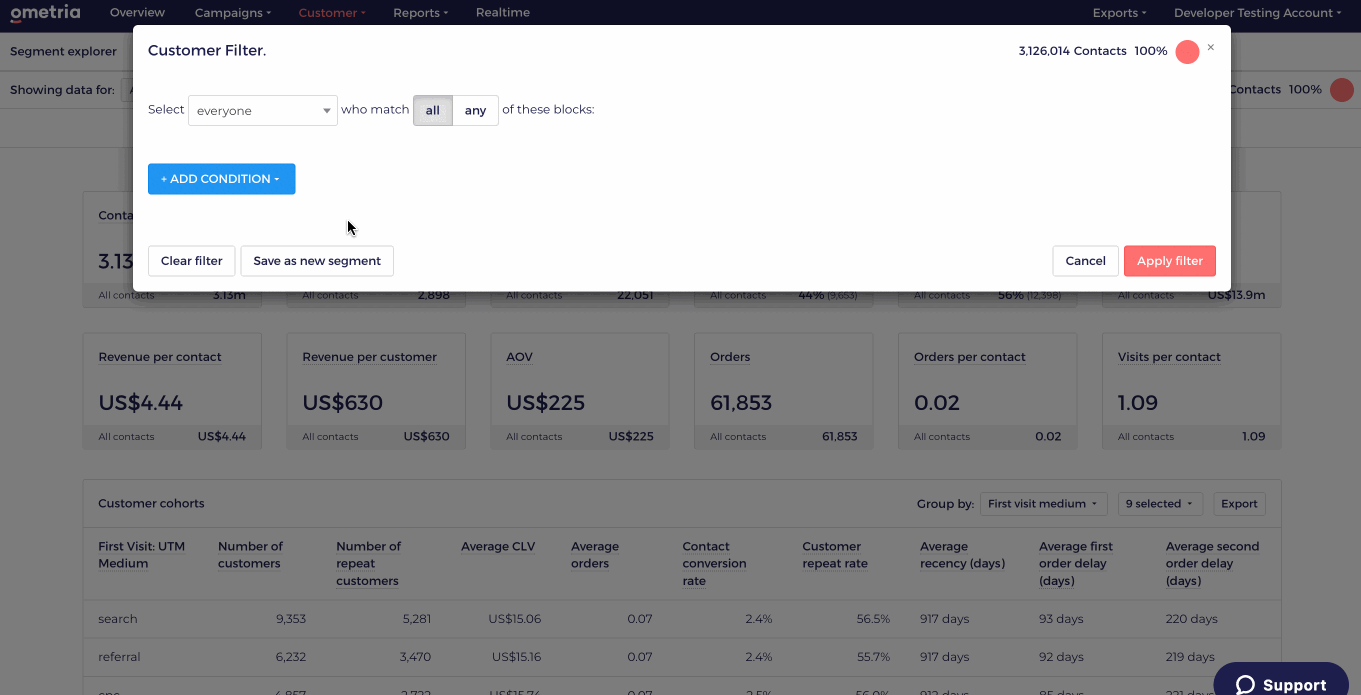Click the Orders card title
The image size is (1361, 695).
[x=730, y=357]
